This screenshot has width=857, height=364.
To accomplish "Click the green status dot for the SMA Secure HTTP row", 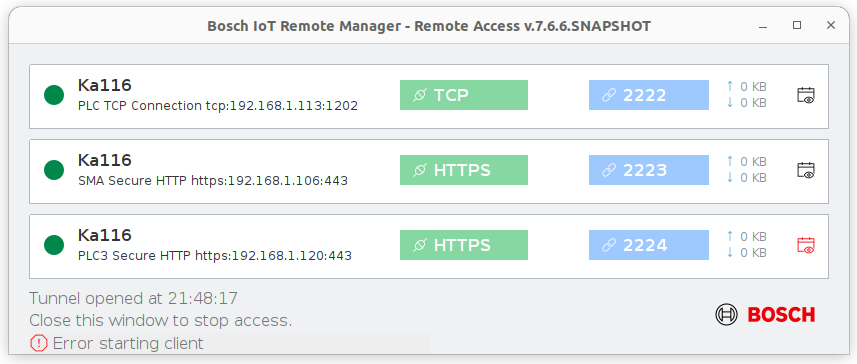I will coord(54,170).
